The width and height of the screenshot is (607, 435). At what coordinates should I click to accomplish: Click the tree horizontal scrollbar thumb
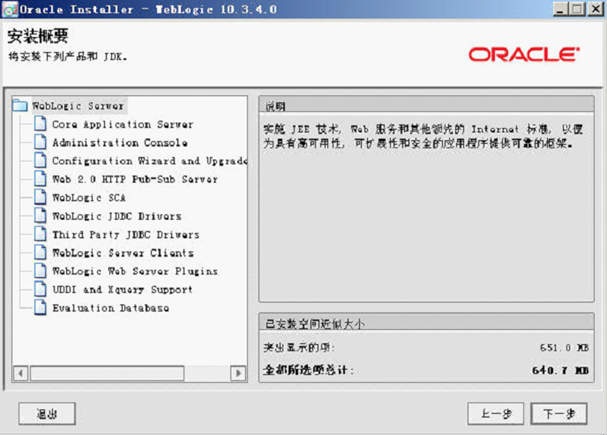[x=107, y=373]
